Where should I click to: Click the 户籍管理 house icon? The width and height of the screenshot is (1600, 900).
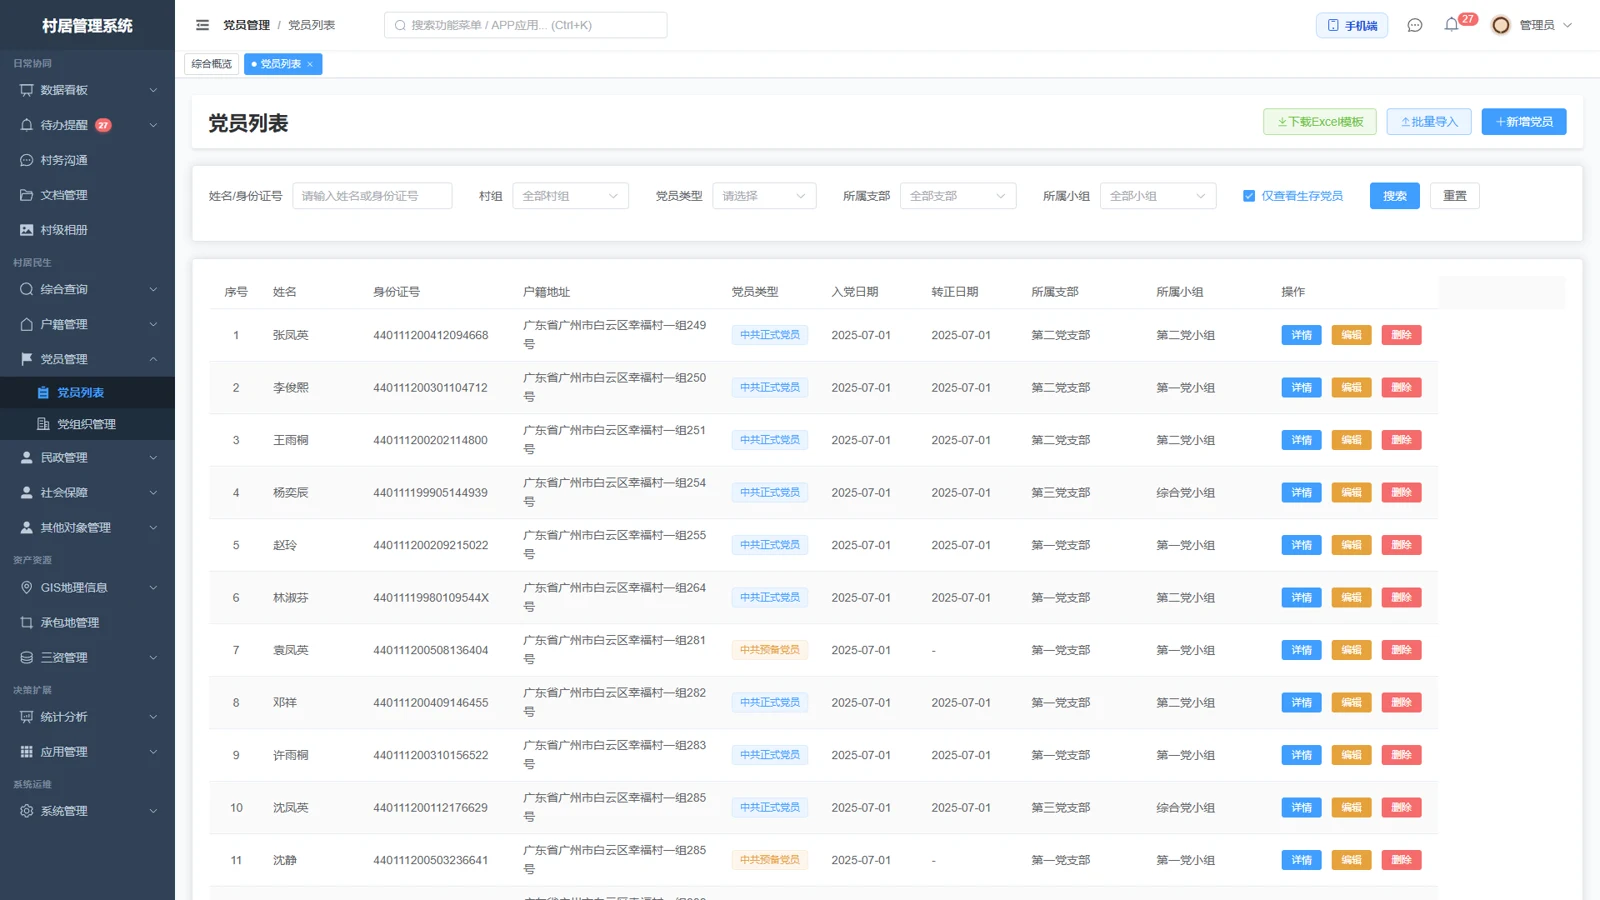(27, 324)
